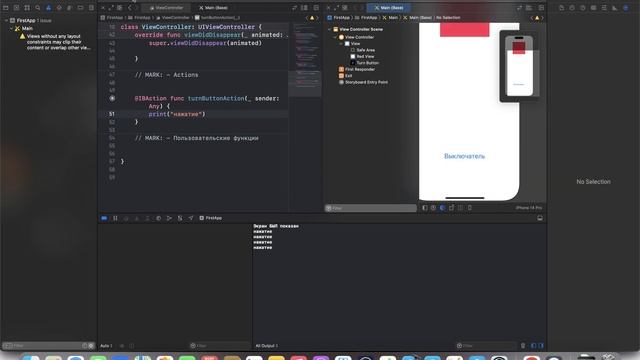Open related items menu in code editor
This screenshot has height=360, width=640.
[x=120, y=8]
